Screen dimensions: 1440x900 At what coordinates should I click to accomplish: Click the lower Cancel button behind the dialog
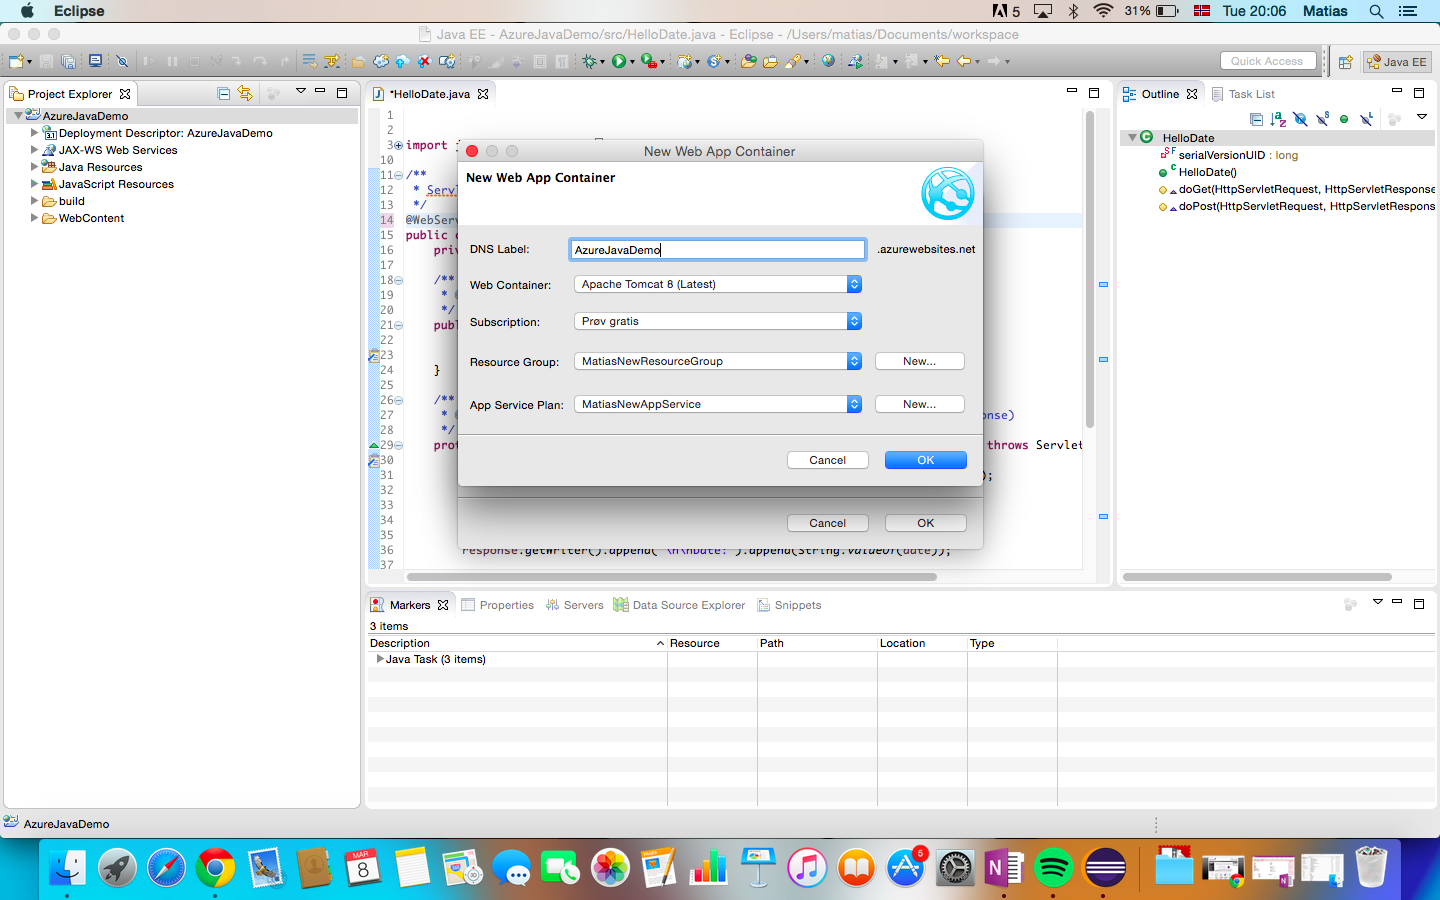tap(828, 523)
